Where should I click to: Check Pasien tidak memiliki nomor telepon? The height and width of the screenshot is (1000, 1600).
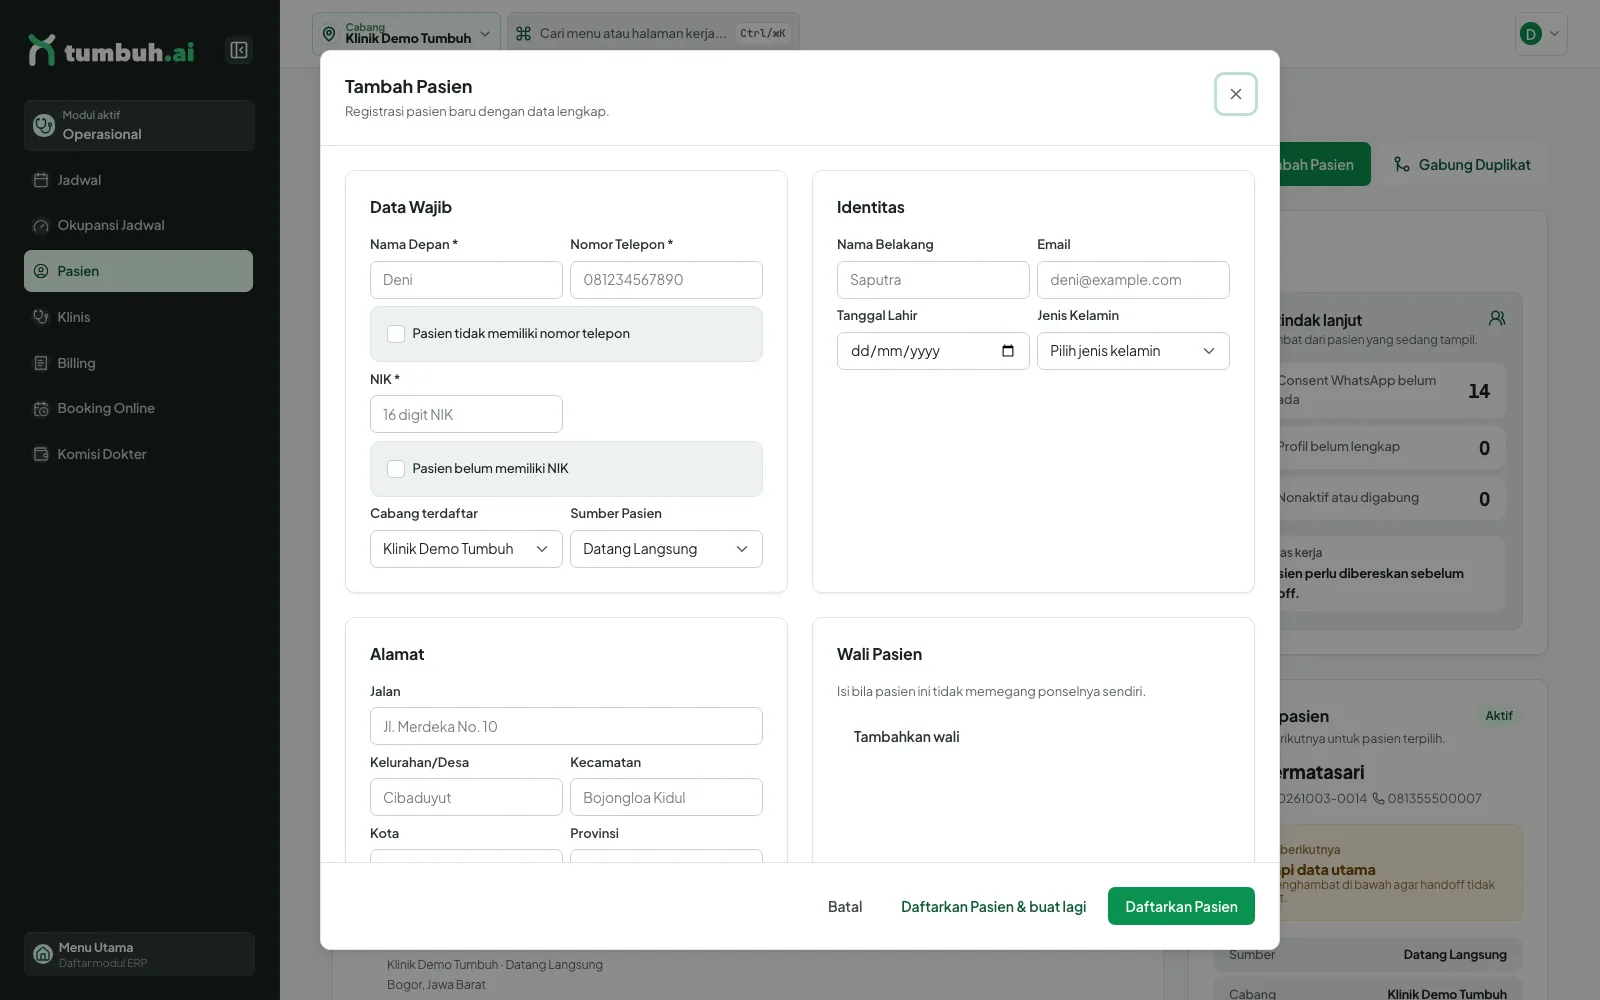[x=396, y=334]
